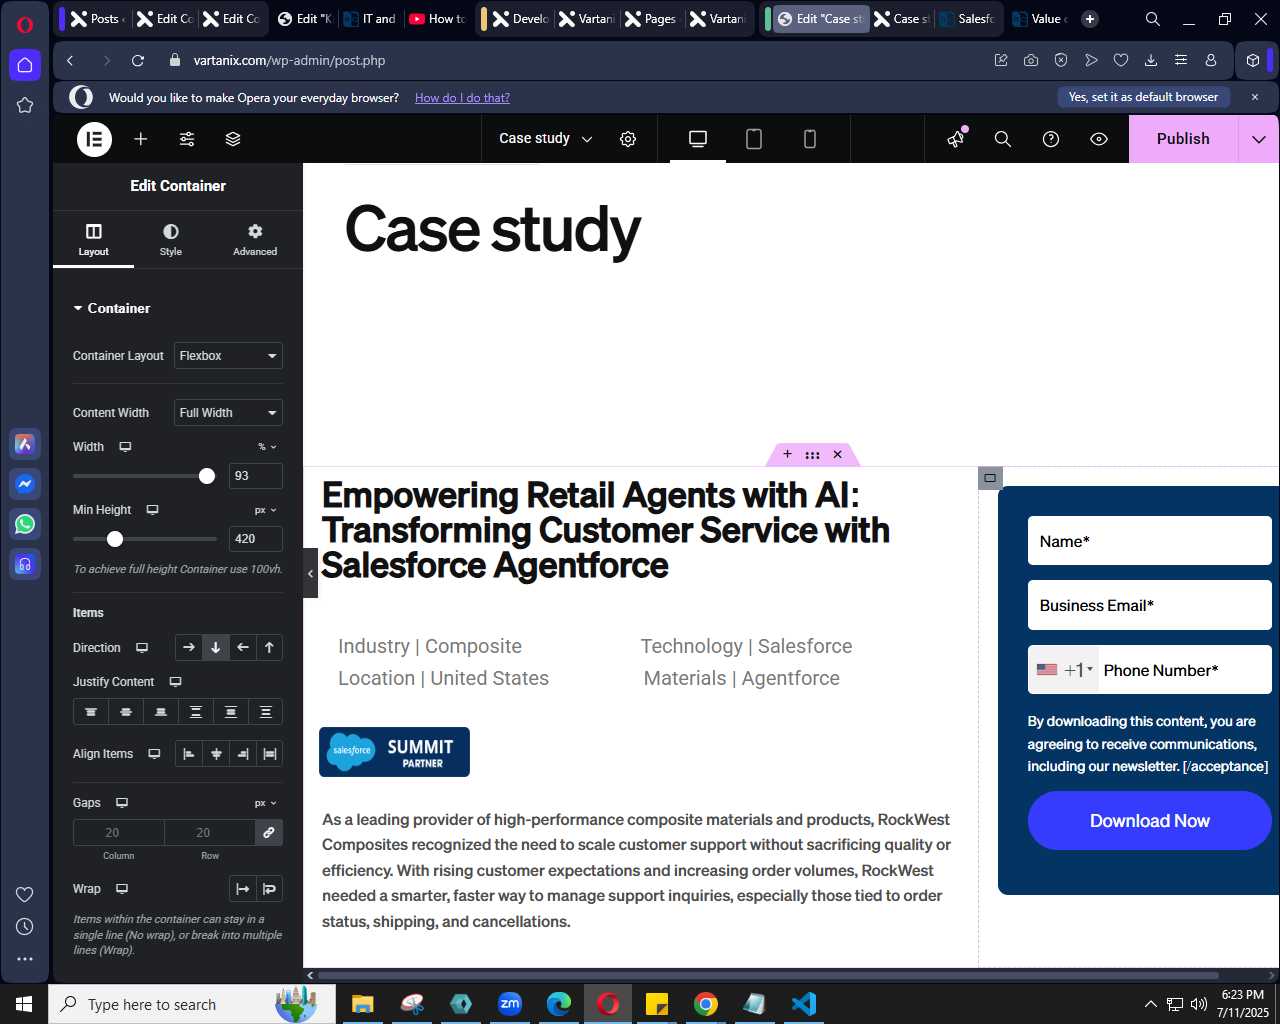Set Justify Content to space between

pos(196,712)
